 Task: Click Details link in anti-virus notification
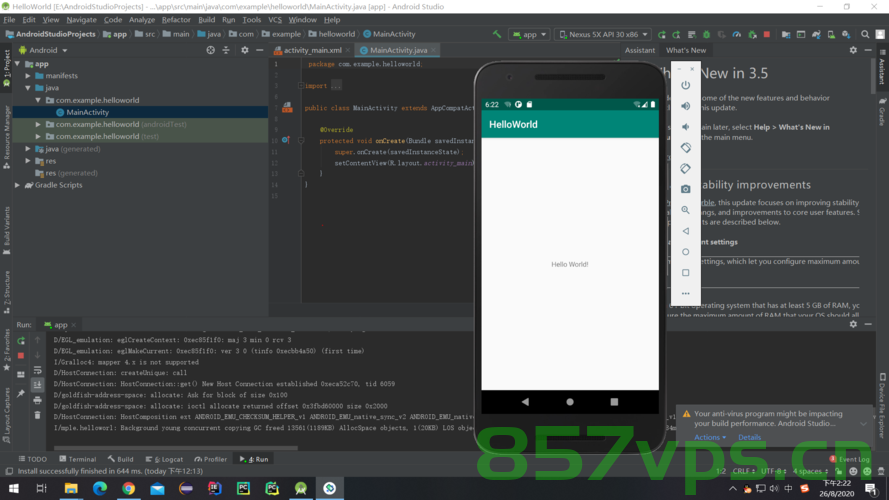pyautogui.click(x=749, y=437)
